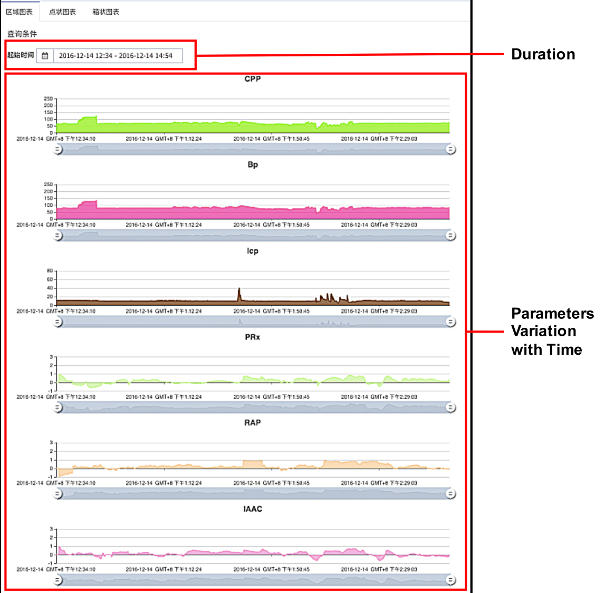Click the Bp navigator overview track
Image resolution: width=600 pixels, height=593 pixels.
[254, 235]
